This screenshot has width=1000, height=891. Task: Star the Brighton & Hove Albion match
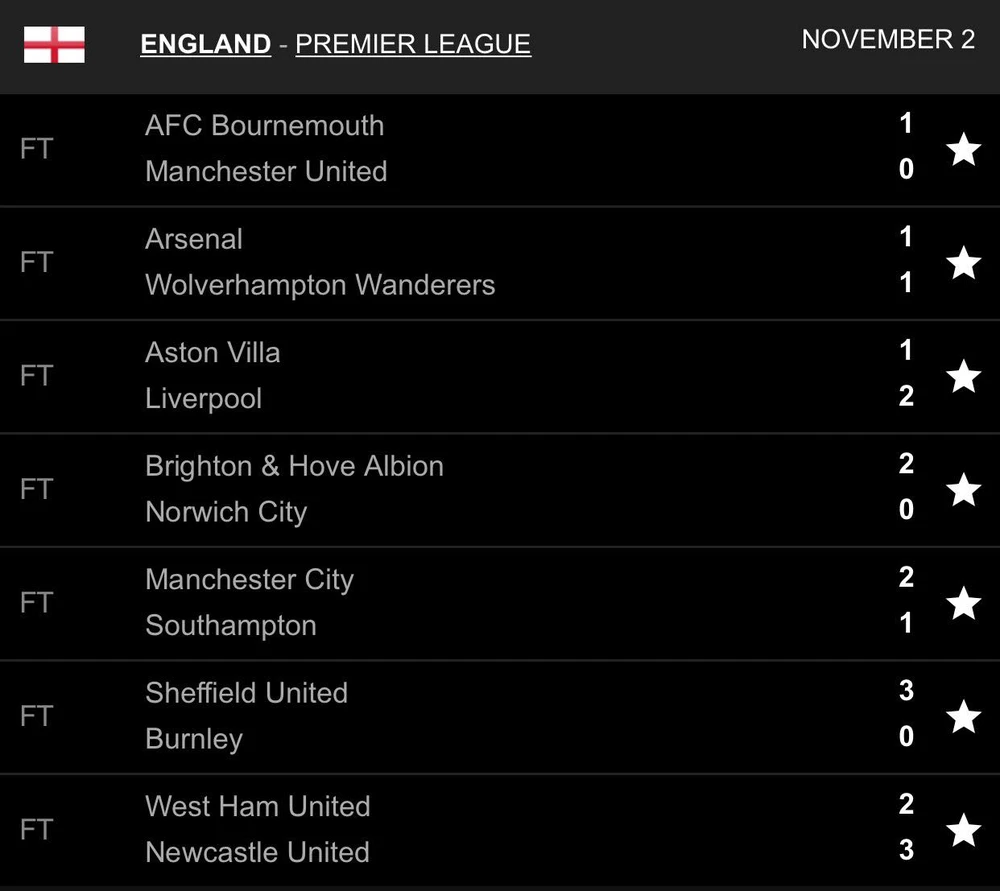point(963,490)
